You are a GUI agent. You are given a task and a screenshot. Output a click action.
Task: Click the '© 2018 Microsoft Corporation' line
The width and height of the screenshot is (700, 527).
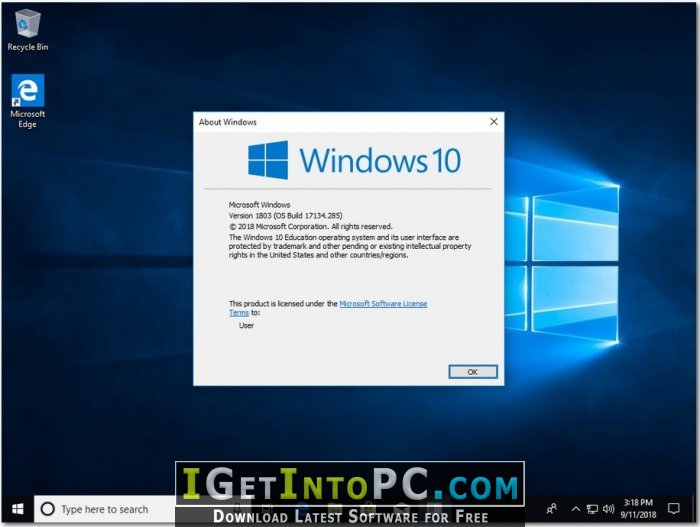click(311, 226)
